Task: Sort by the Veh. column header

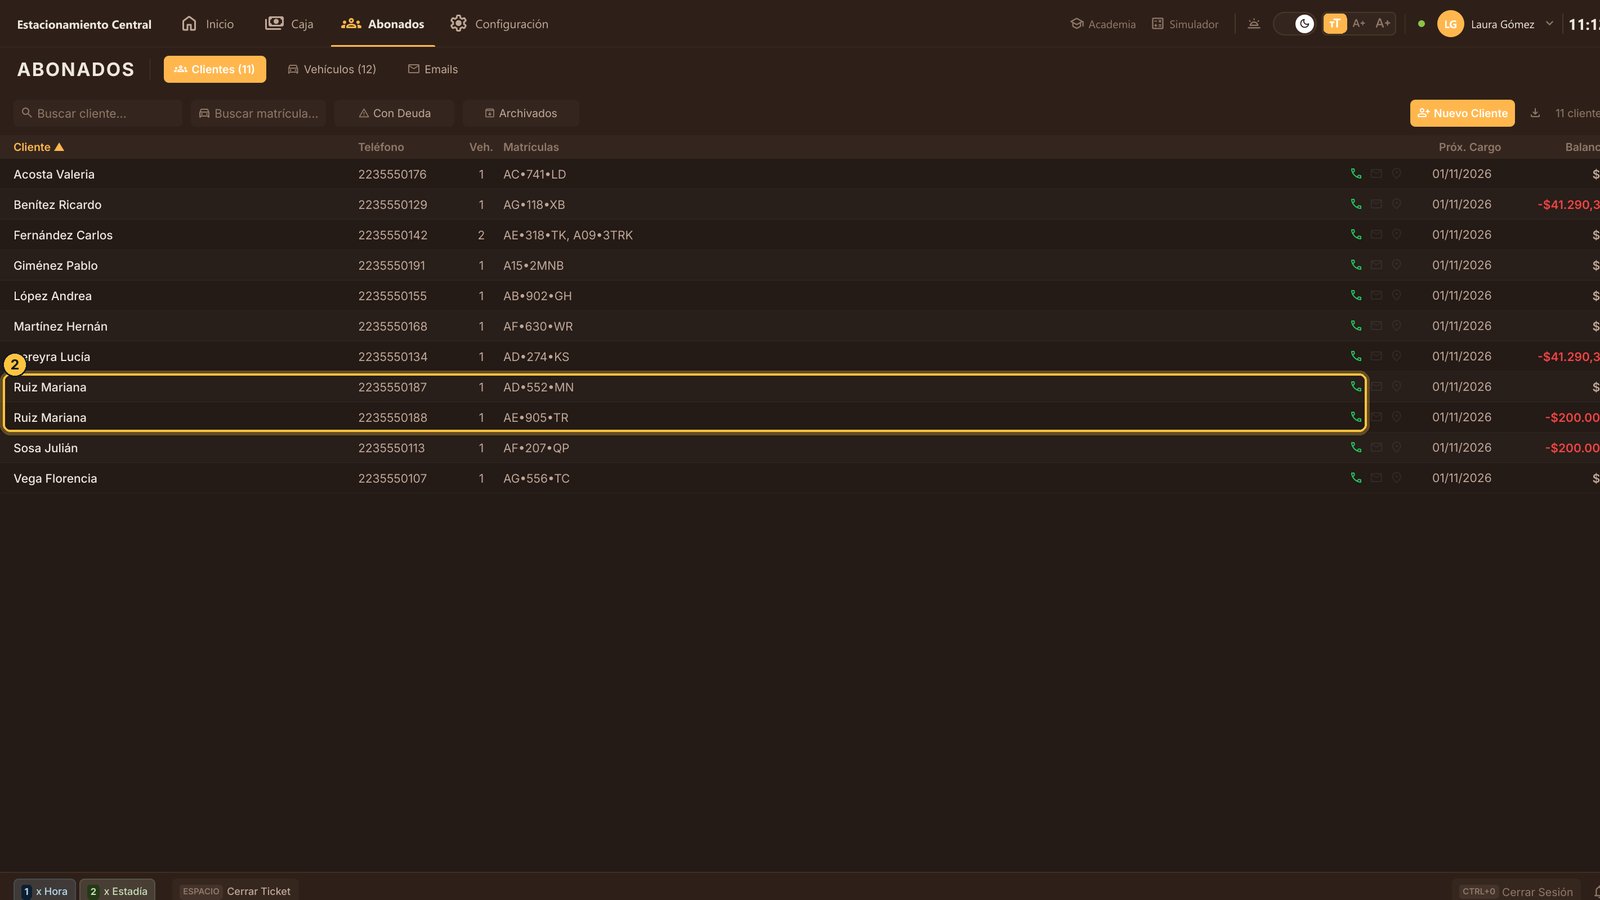Action: 481,147
